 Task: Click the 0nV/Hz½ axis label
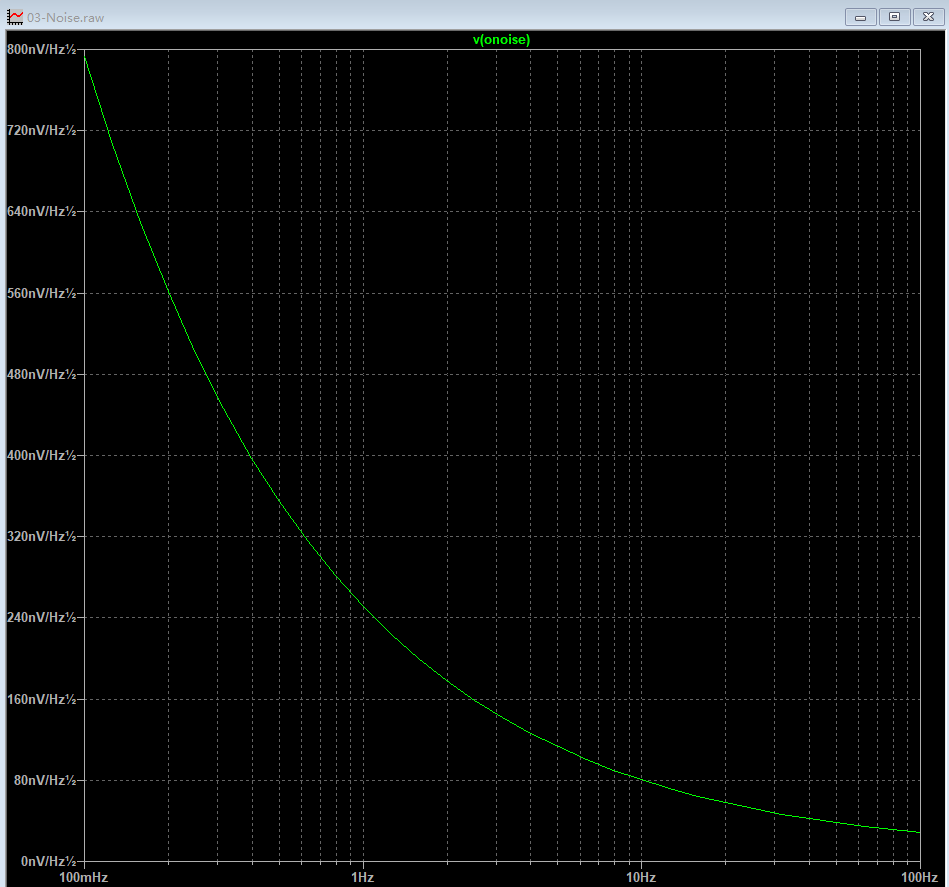point(49,862)
